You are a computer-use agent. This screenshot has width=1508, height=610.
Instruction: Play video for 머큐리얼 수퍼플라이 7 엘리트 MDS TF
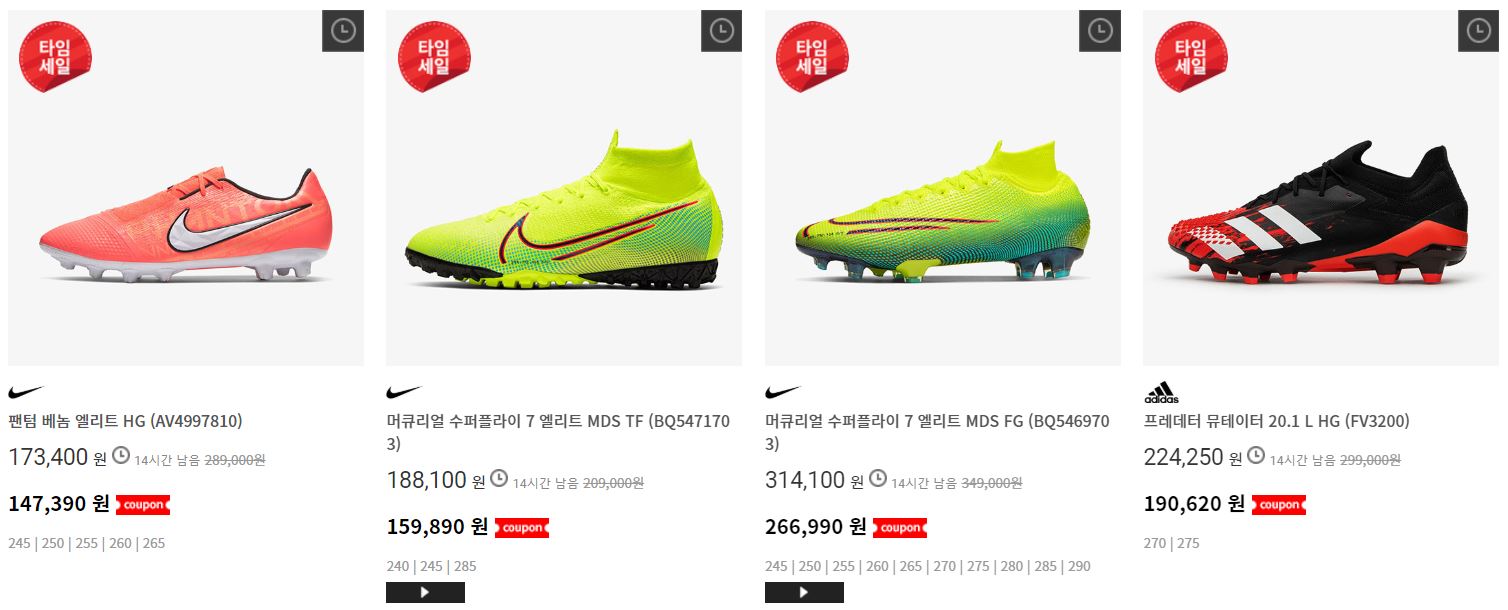click(425, 592)
